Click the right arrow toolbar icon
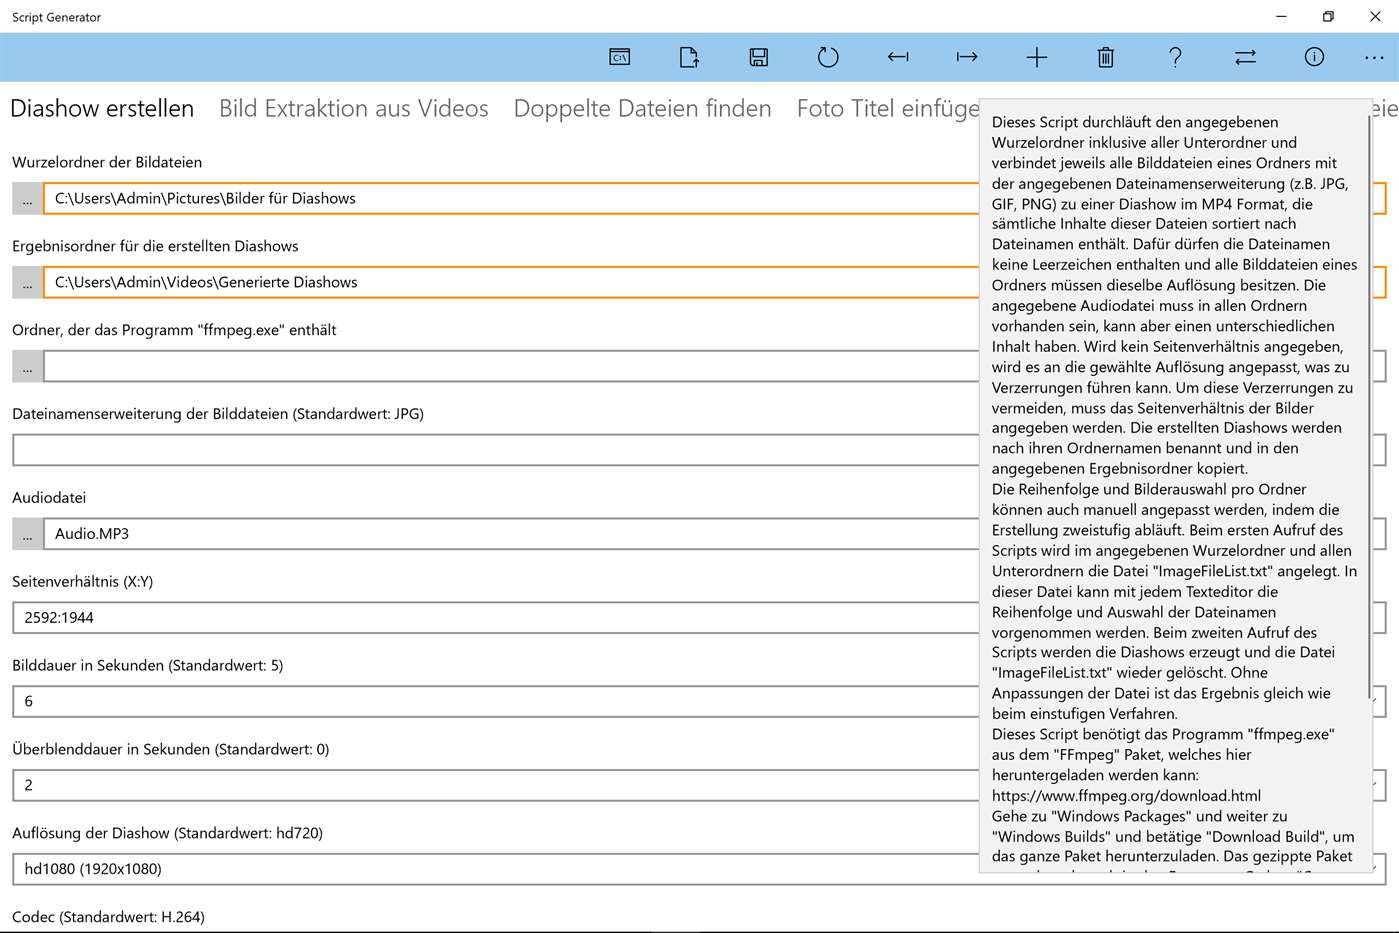 (967, 57)
